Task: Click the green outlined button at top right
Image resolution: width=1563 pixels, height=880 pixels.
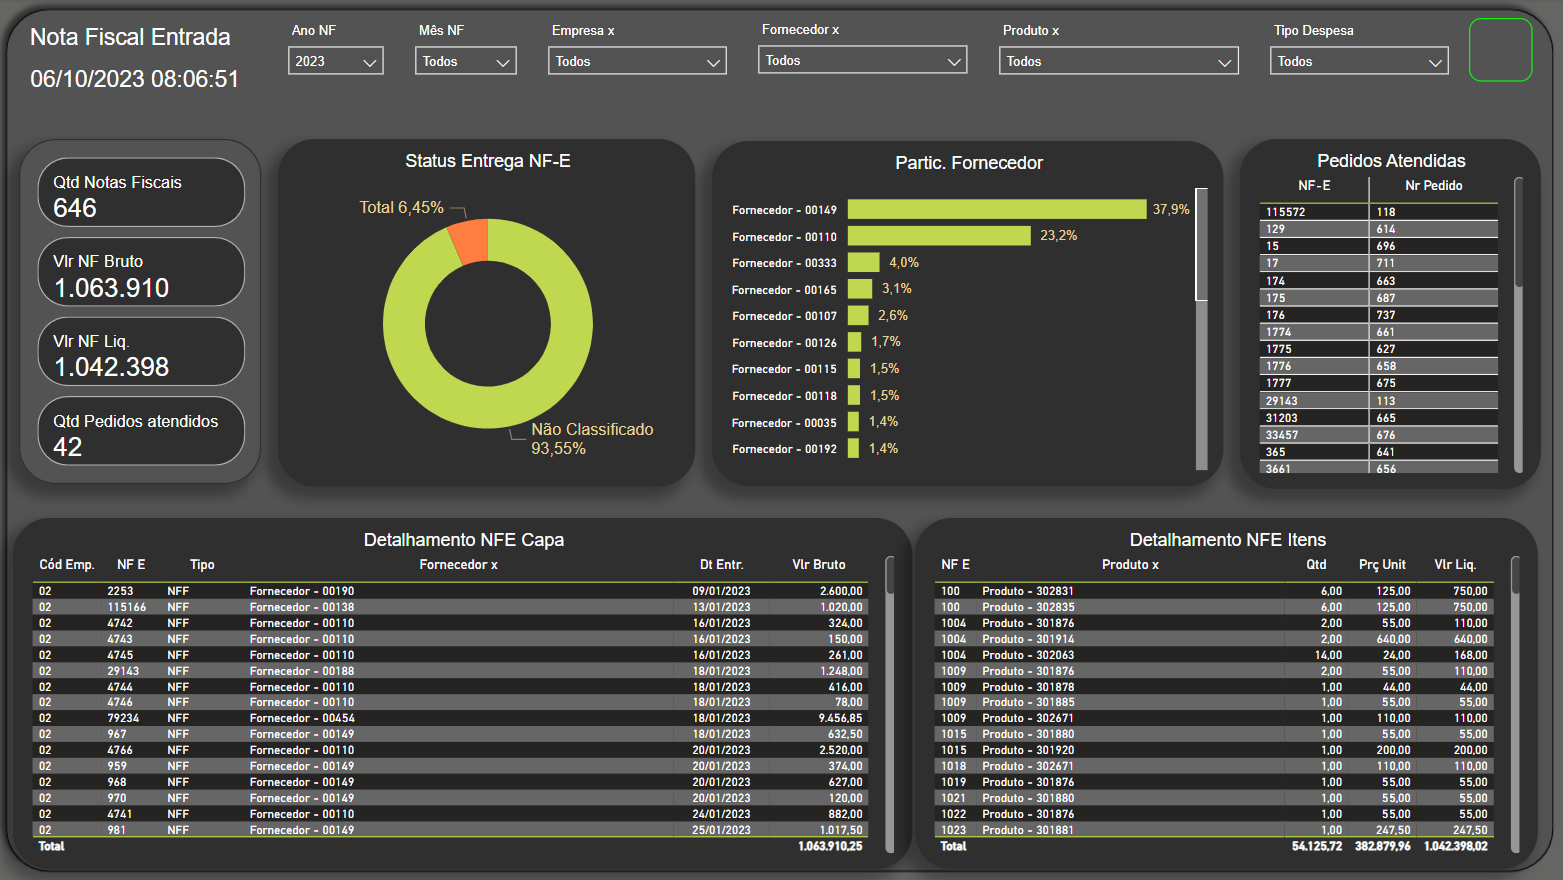Action: pos(1500,50)
